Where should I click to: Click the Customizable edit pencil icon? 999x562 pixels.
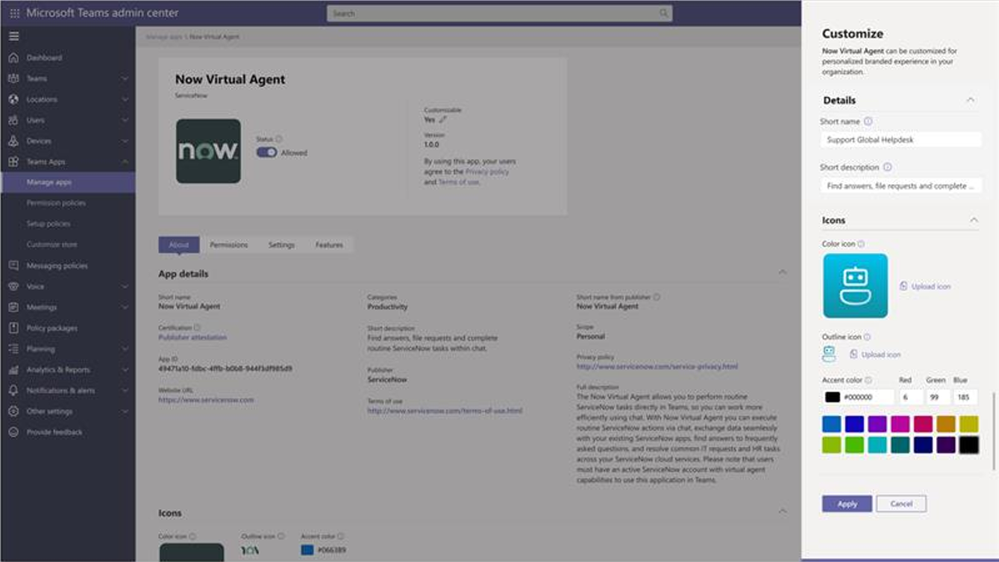point(443,119)
